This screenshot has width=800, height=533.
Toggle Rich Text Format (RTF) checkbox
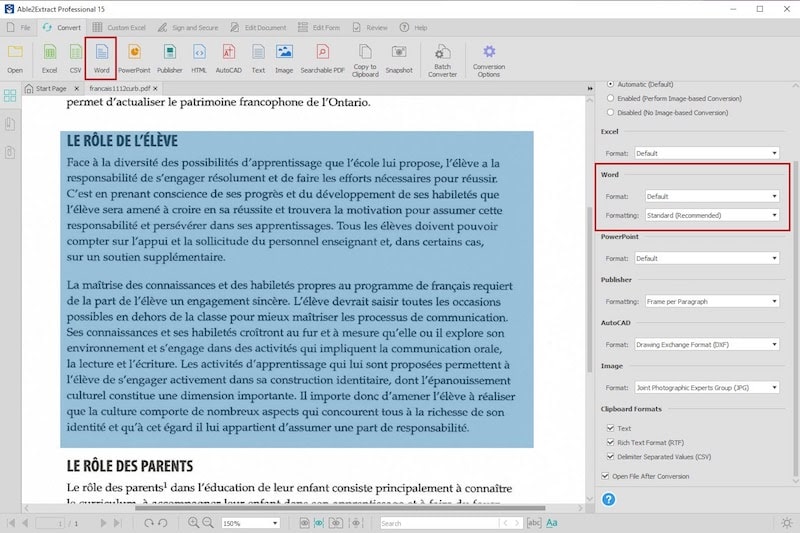pyautogui.click(x=610, y=442)
